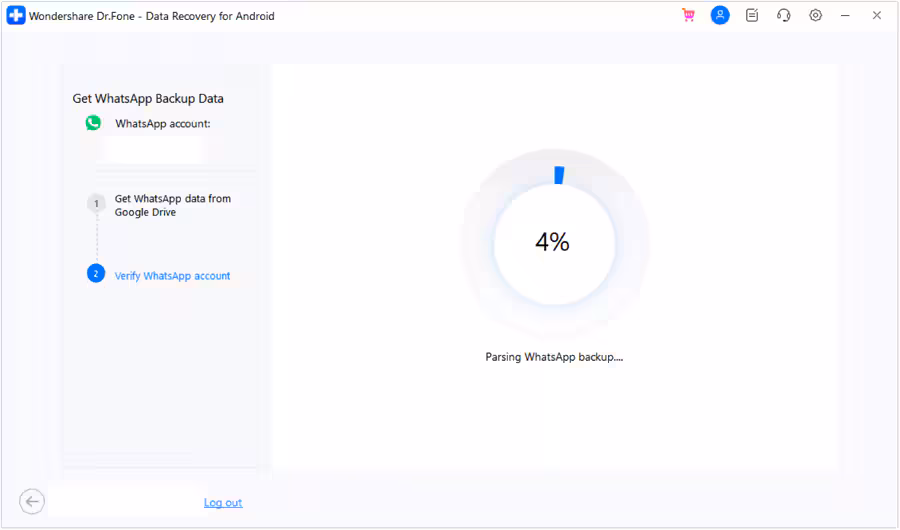Image resolution: width=900 pixels, height=530 pixels.
Task: Select the step 2 number circle
Action: click(x=96, y=273)
